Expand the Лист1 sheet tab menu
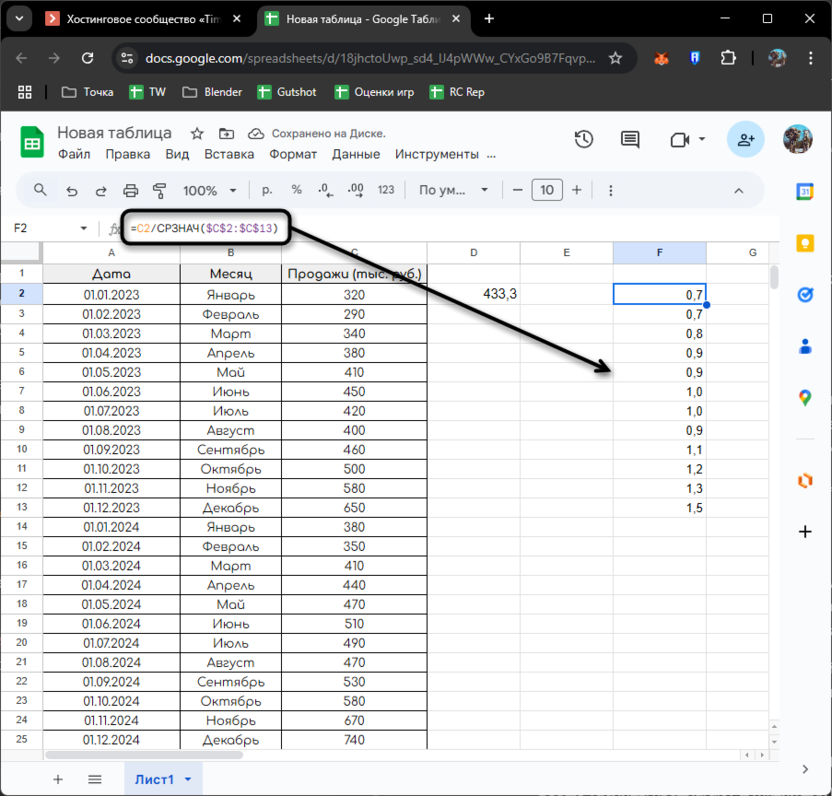This screenshot has height=796, width=832. click(188, 779)
